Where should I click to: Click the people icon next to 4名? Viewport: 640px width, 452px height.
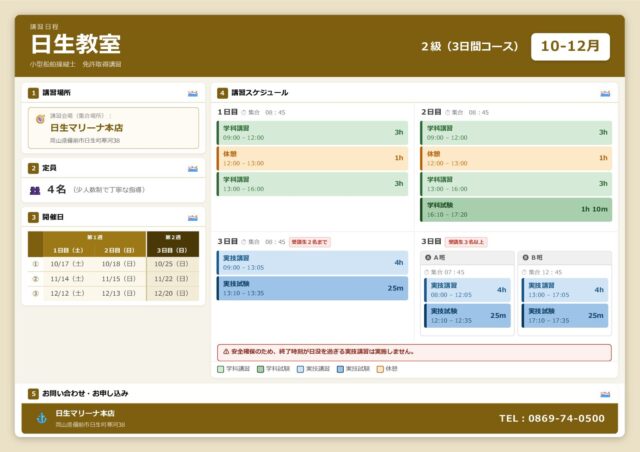click(35, 190)
